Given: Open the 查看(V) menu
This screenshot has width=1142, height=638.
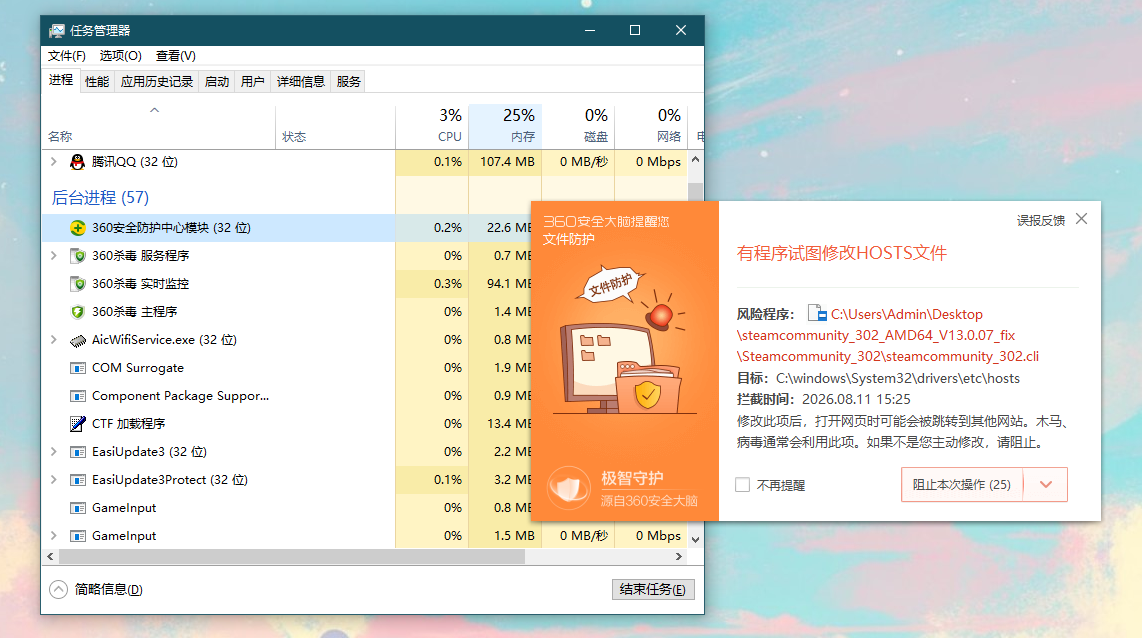Looking at the screenshot, I should click(x=176, y=56).
